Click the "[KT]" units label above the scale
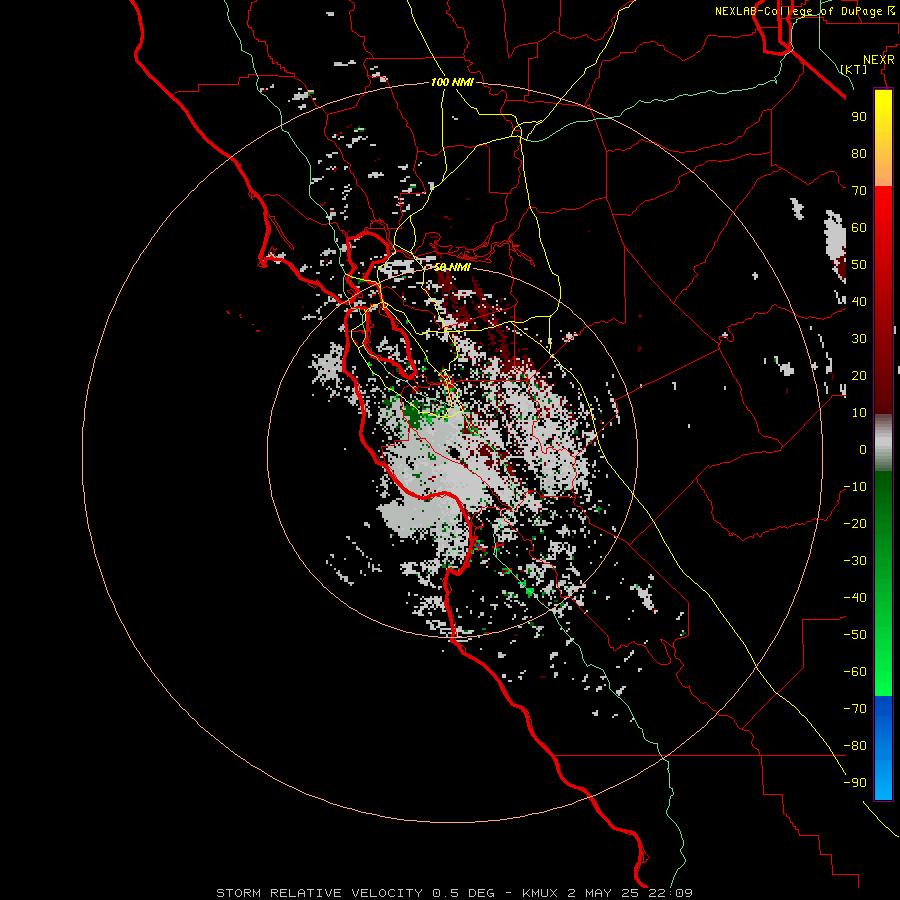Viewport: 900px width, 900px height. pyautogui.click(x=853, y=69)
